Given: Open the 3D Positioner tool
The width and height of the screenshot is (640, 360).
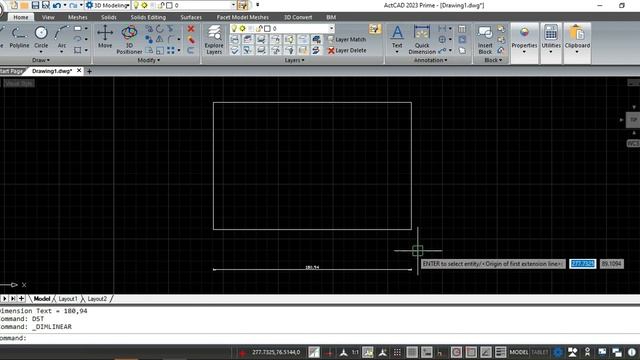Looking at the screenshot, I should (129, 40).
